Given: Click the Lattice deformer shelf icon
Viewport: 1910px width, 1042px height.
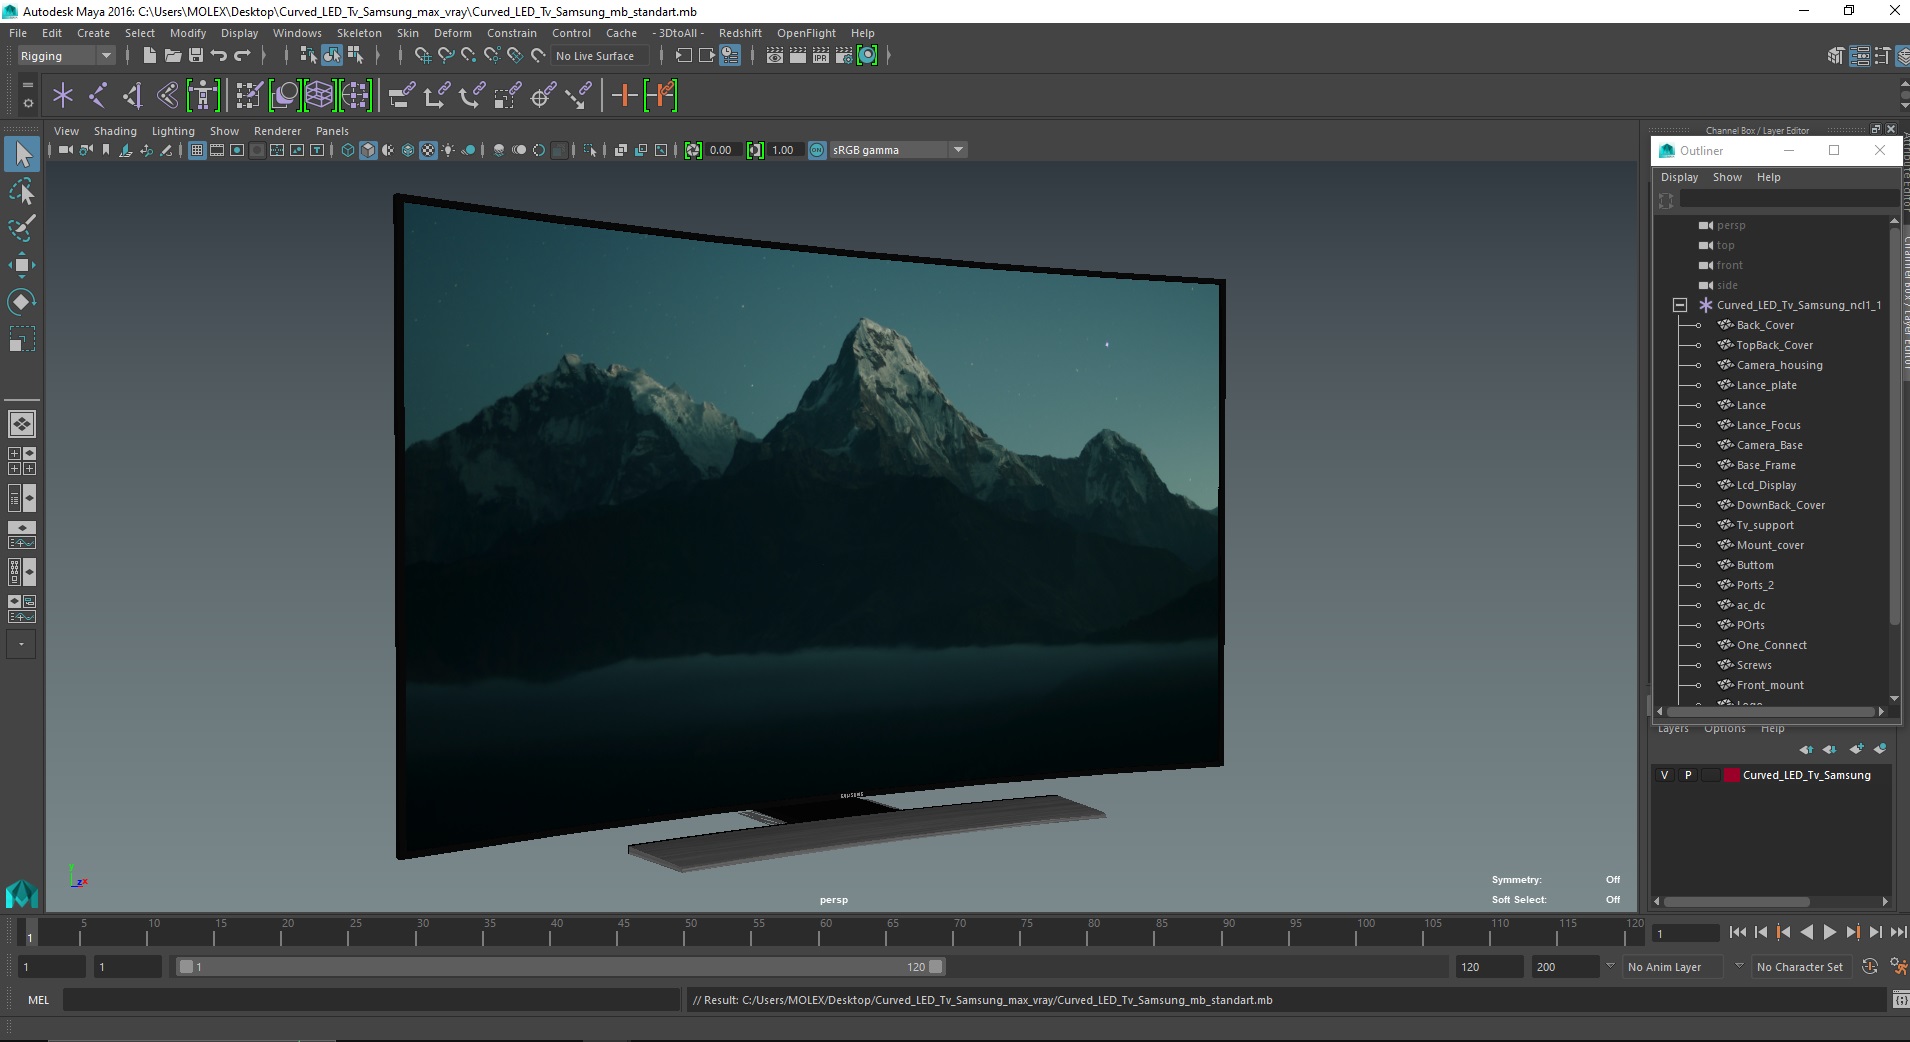Looking at the screenshot, I should coord(319,96).
